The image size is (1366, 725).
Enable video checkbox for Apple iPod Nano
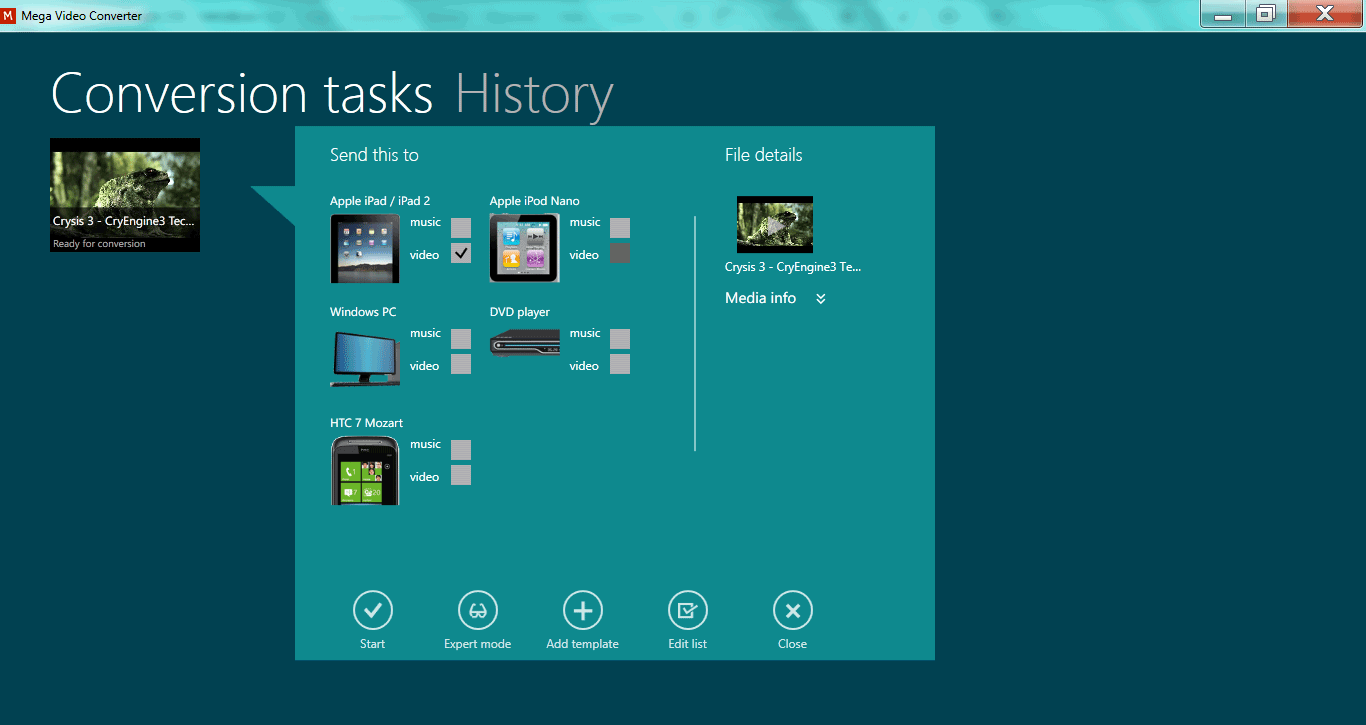point(620,254)
